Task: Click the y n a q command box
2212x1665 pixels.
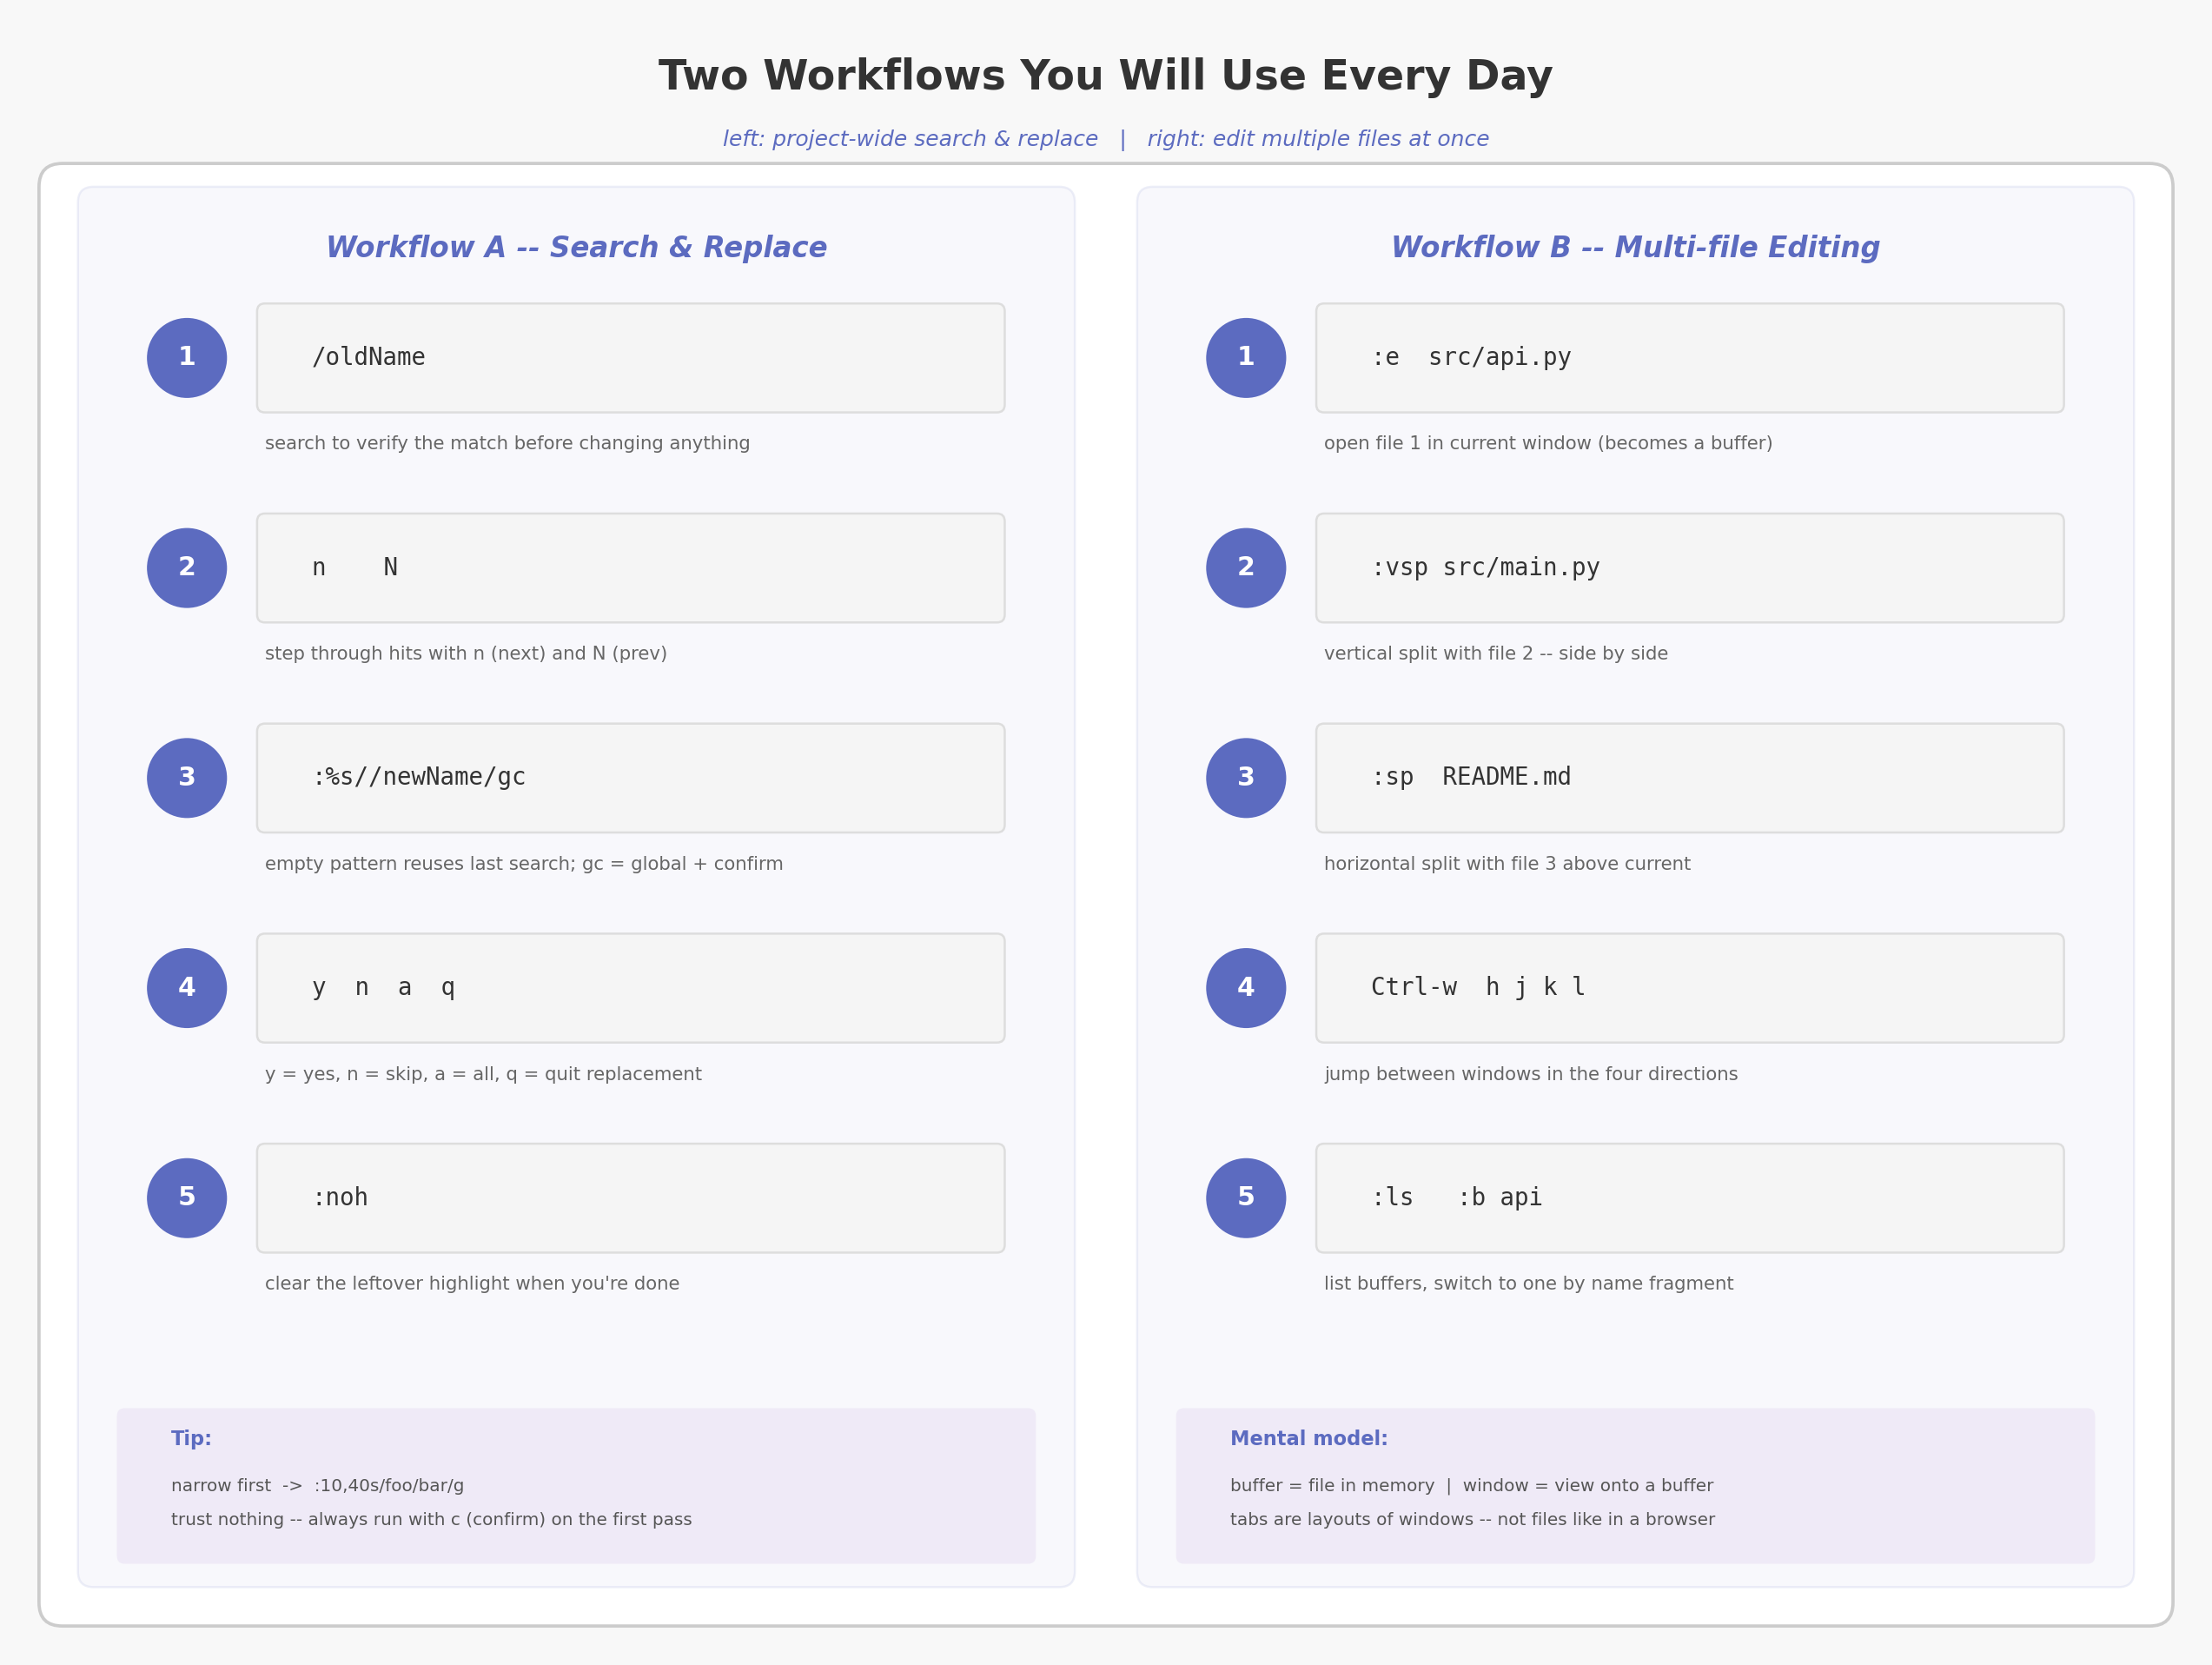Action: pos(631,988)
